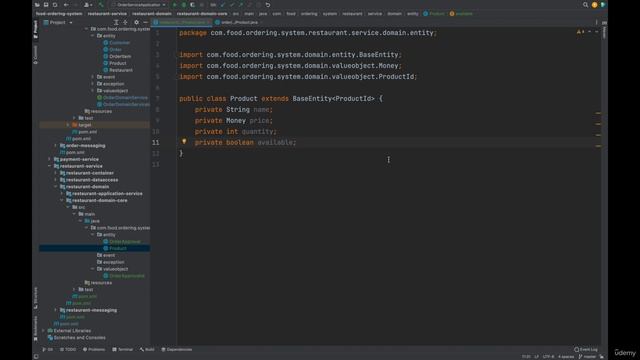Click the scroll-from-source icon in Project panel
640x360 pixels.
pyautogui.click(x=116, y=22)
